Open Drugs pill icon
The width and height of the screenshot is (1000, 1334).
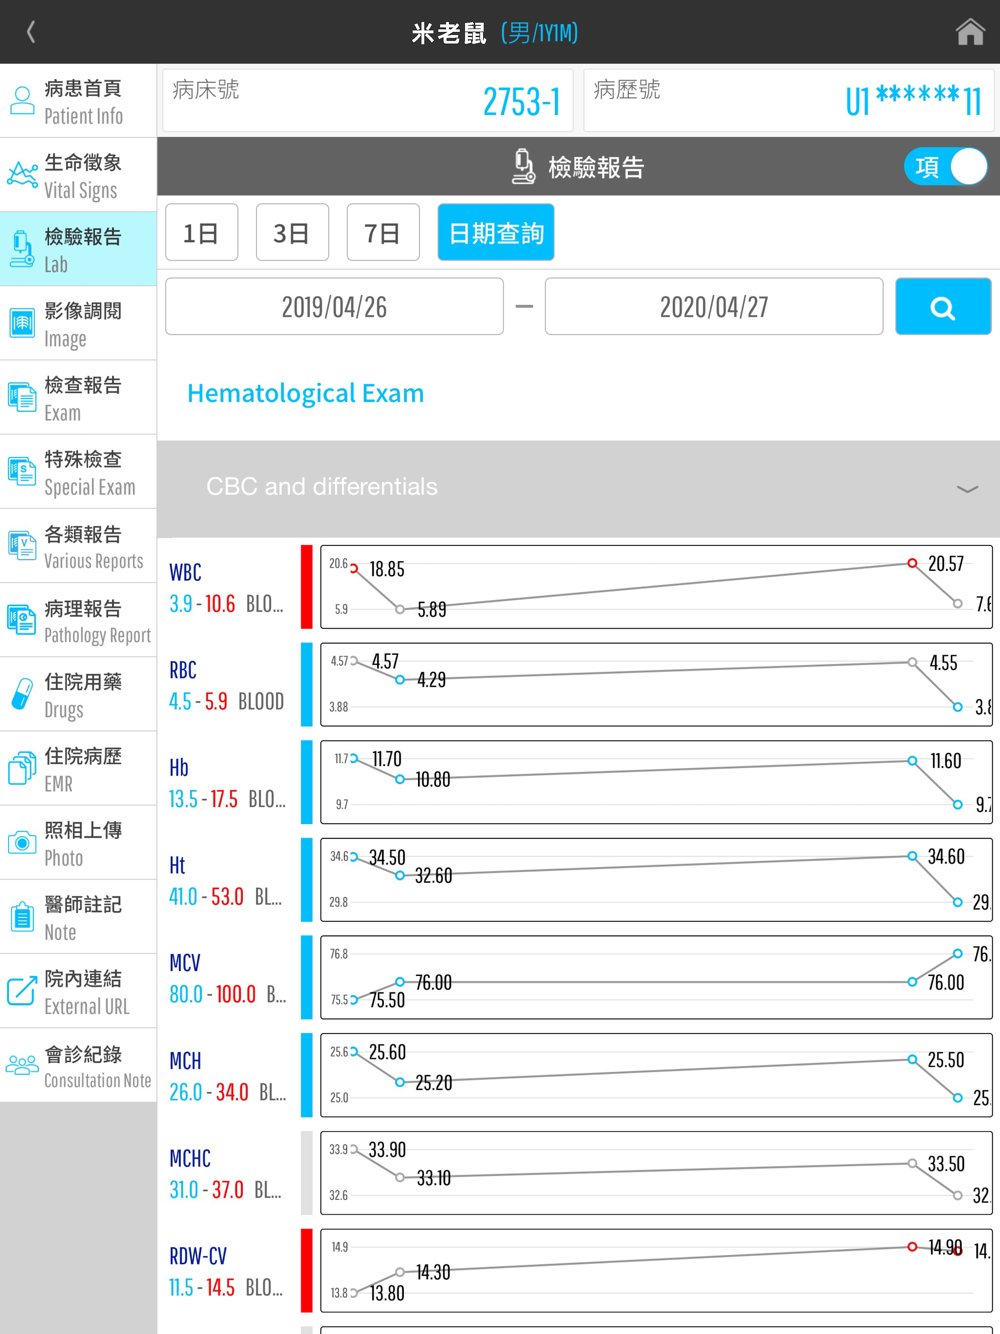[x=22, y=694]
